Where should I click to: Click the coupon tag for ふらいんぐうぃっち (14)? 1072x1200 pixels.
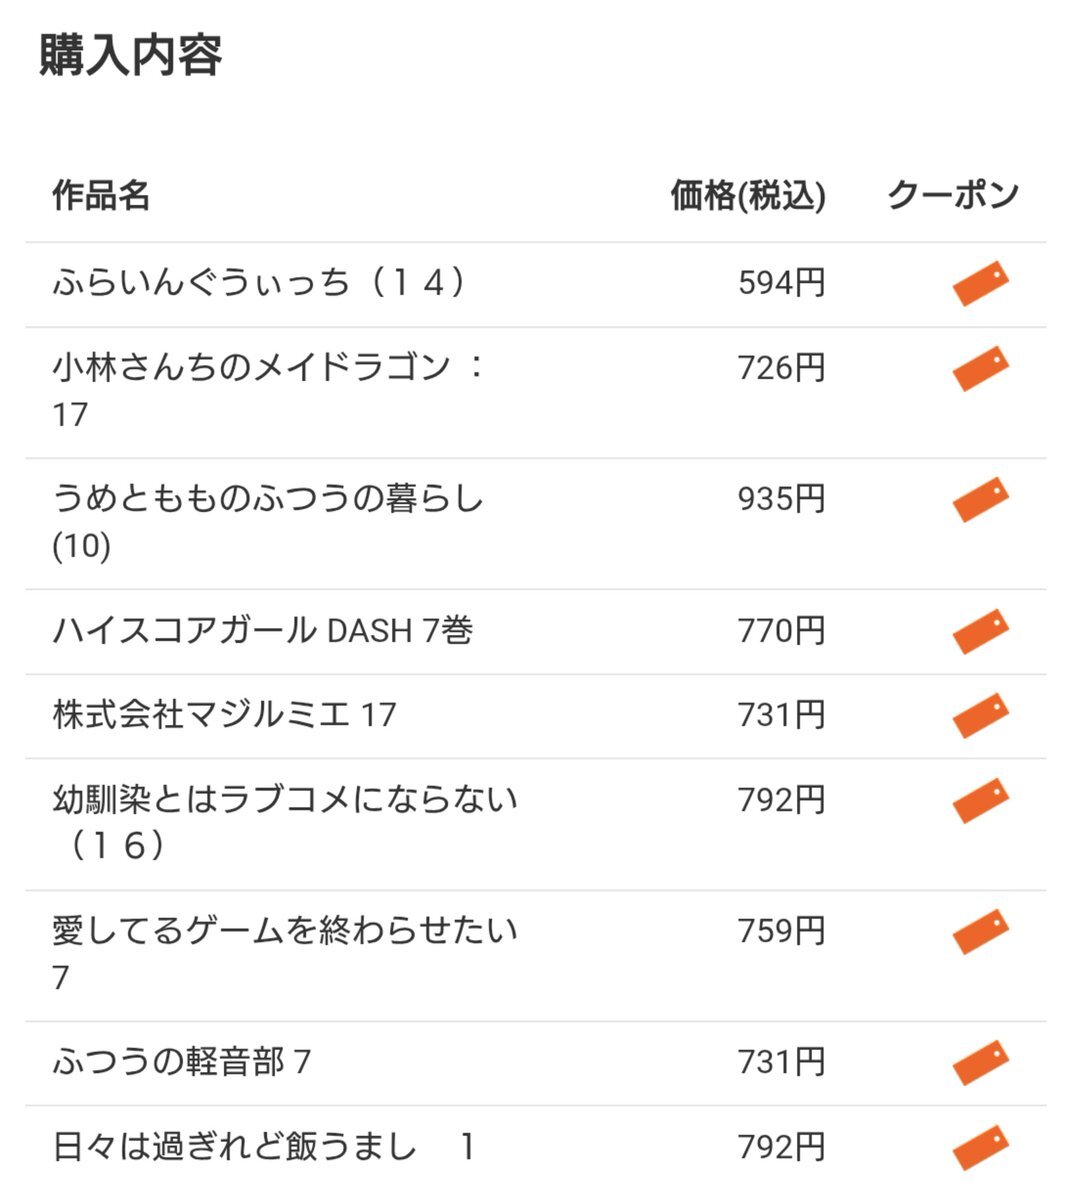[980, 283]
